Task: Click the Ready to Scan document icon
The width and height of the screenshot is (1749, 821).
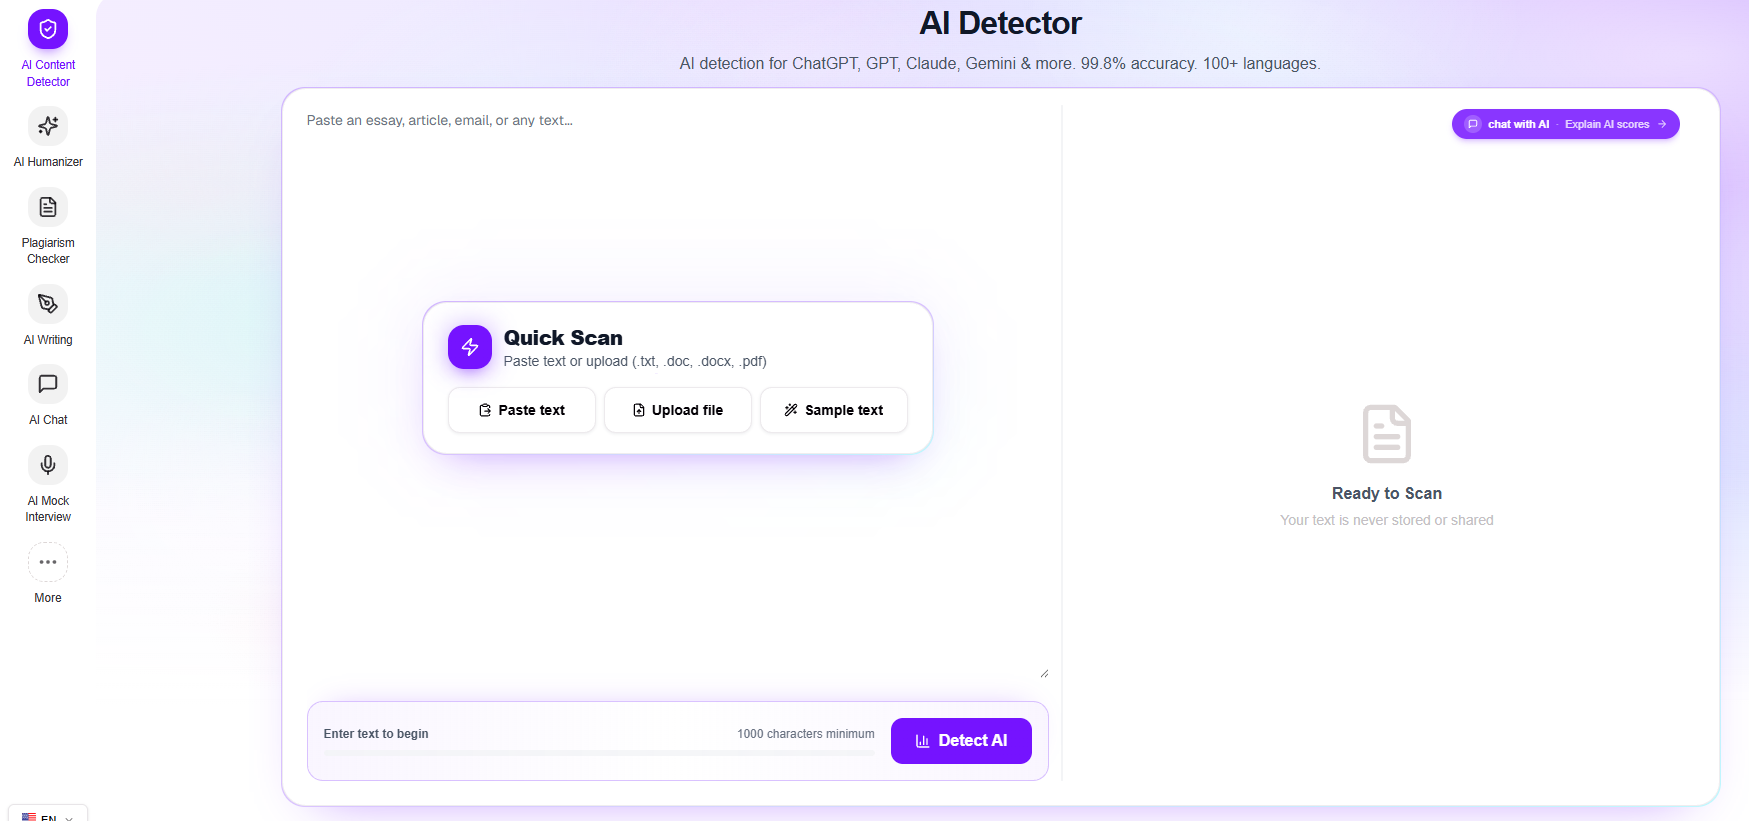Action: point(1387,434)
